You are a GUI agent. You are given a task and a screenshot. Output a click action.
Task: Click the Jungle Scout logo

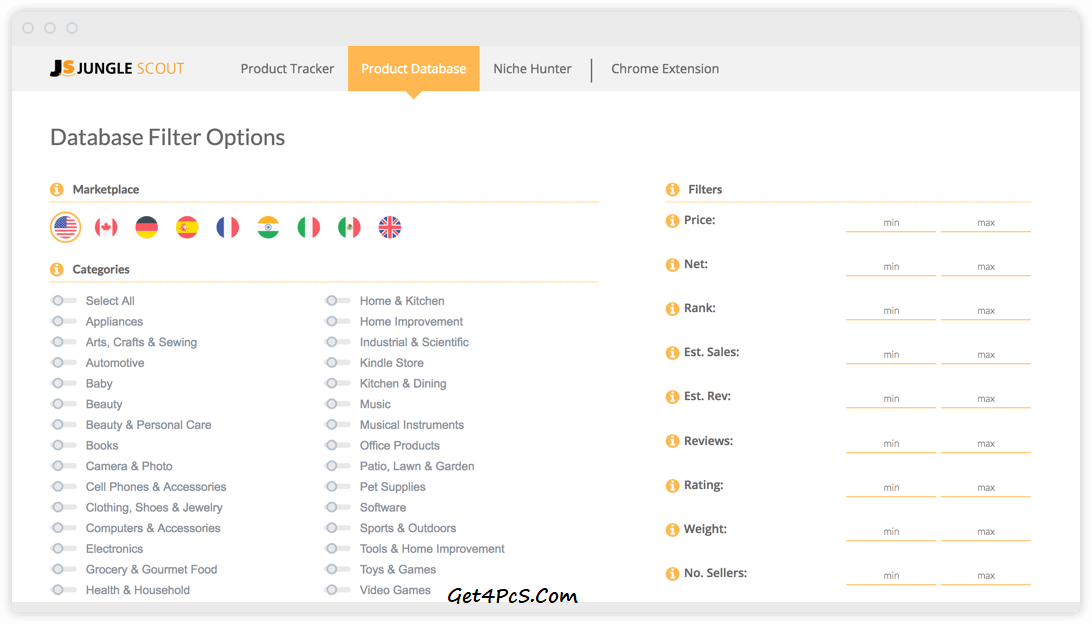pos(117,69)
